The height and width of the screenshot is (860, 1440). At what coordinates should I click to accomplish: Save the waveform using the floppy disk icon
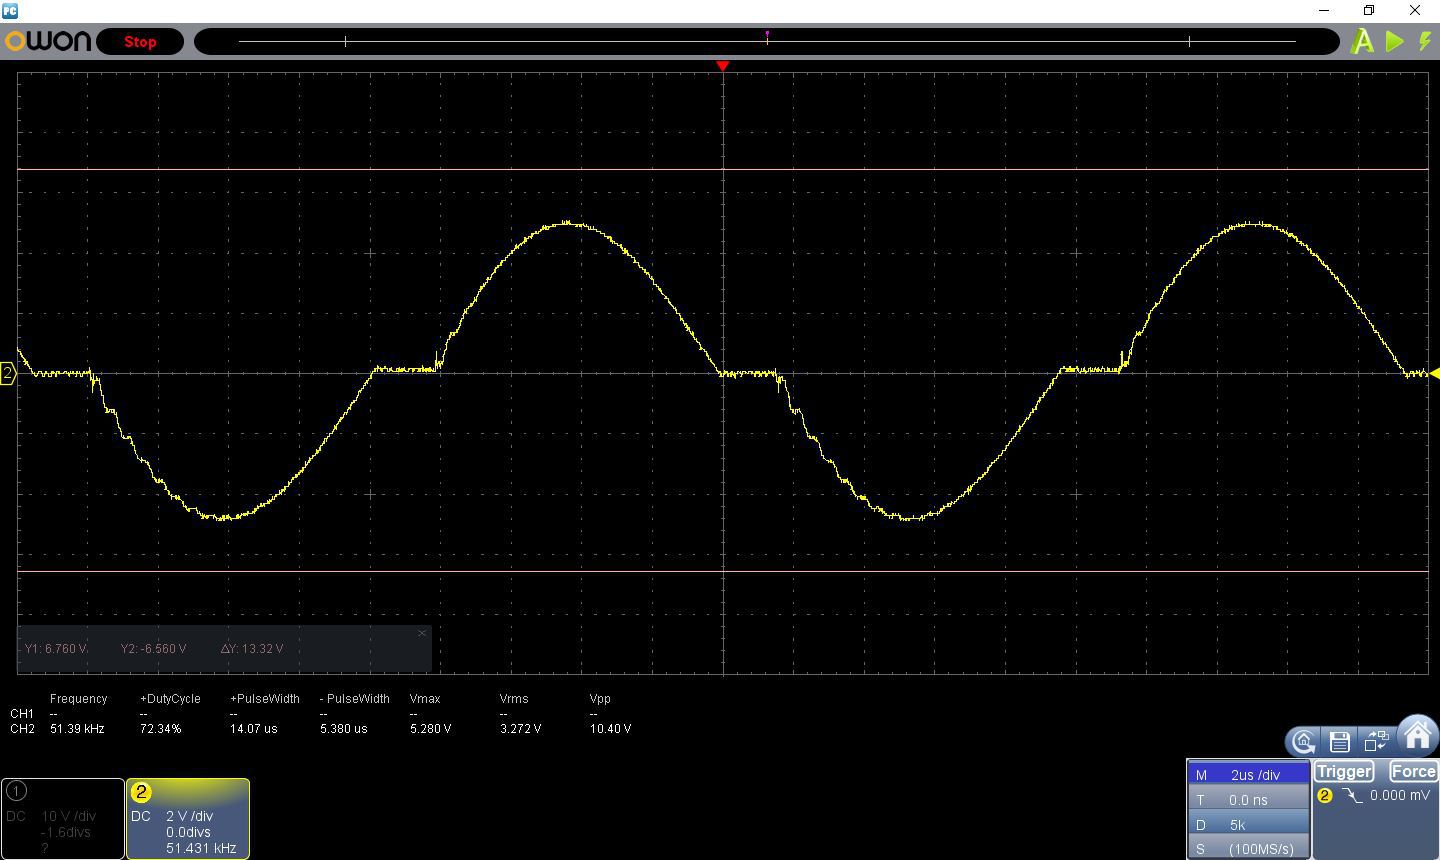[1340, 741]
